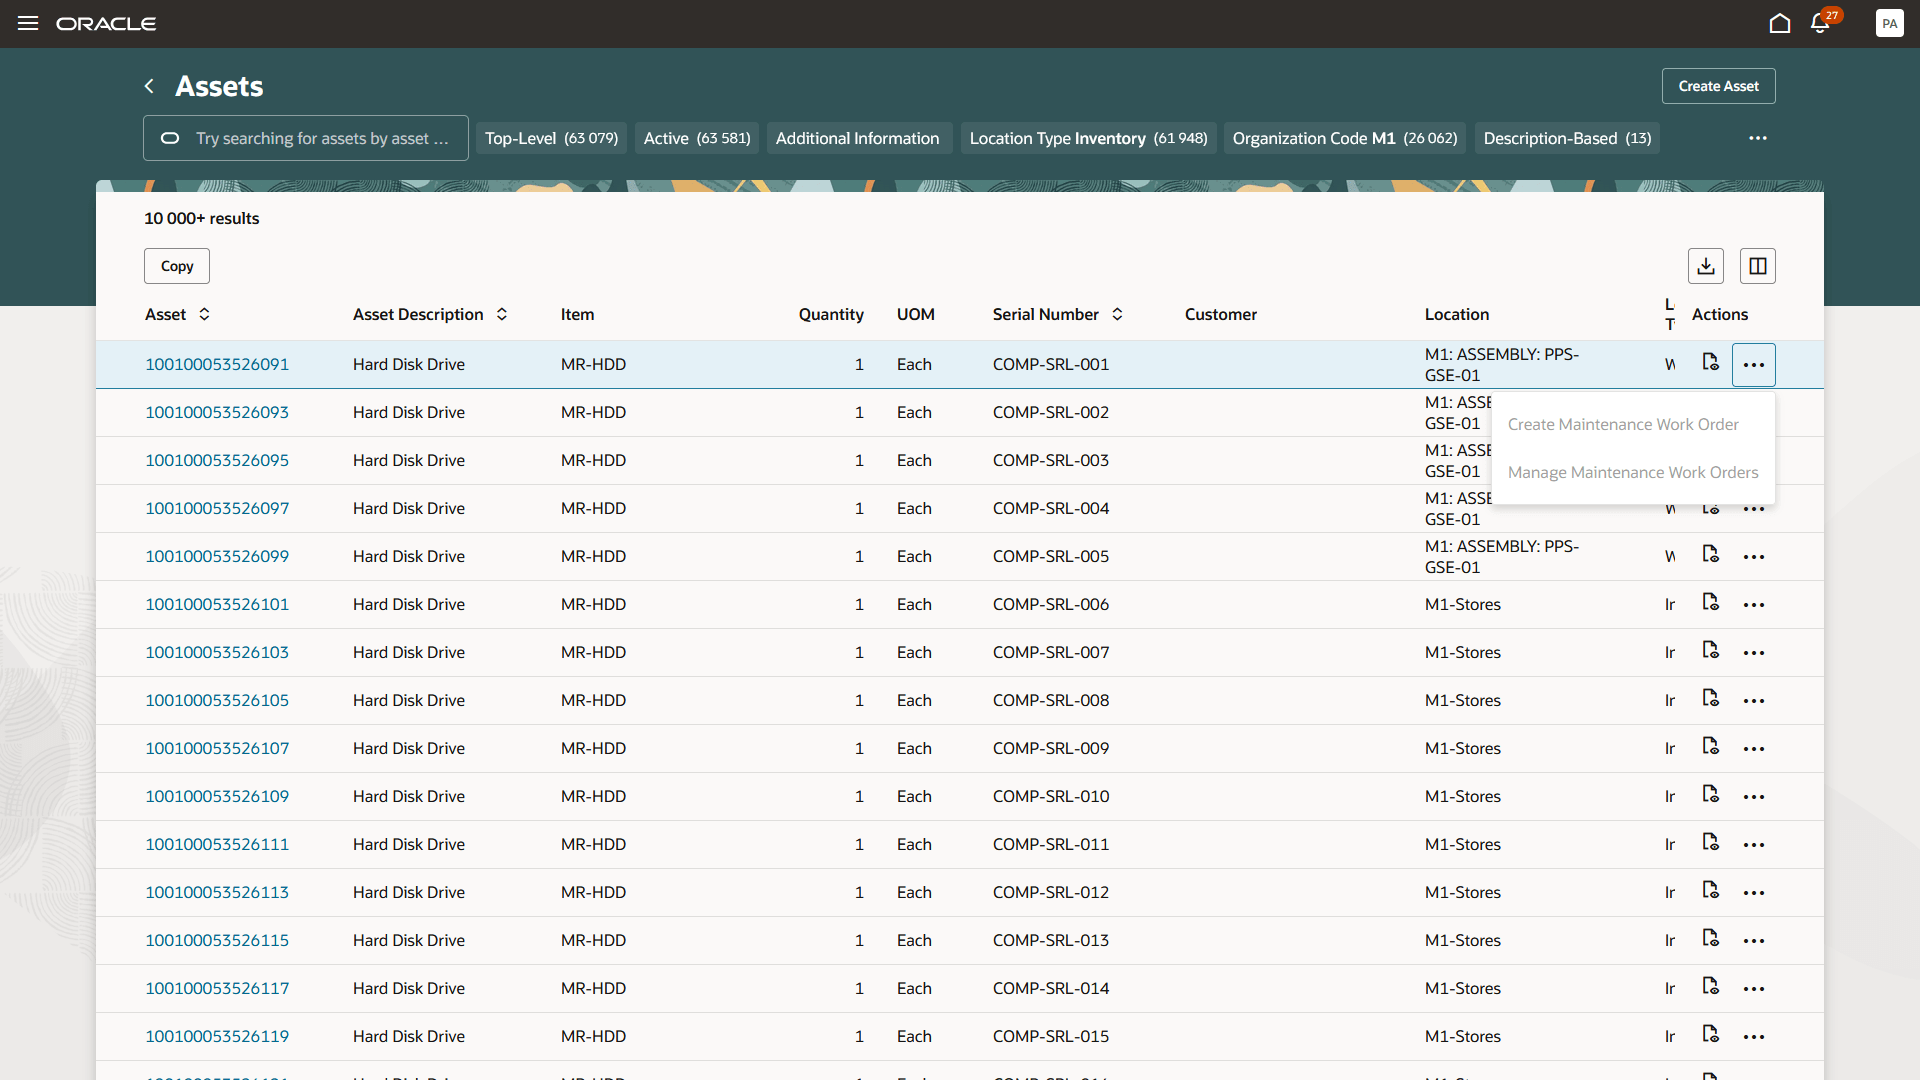Click the Create Asset button
This screenshot has width=1920, height=1080.
(1718, 86)
